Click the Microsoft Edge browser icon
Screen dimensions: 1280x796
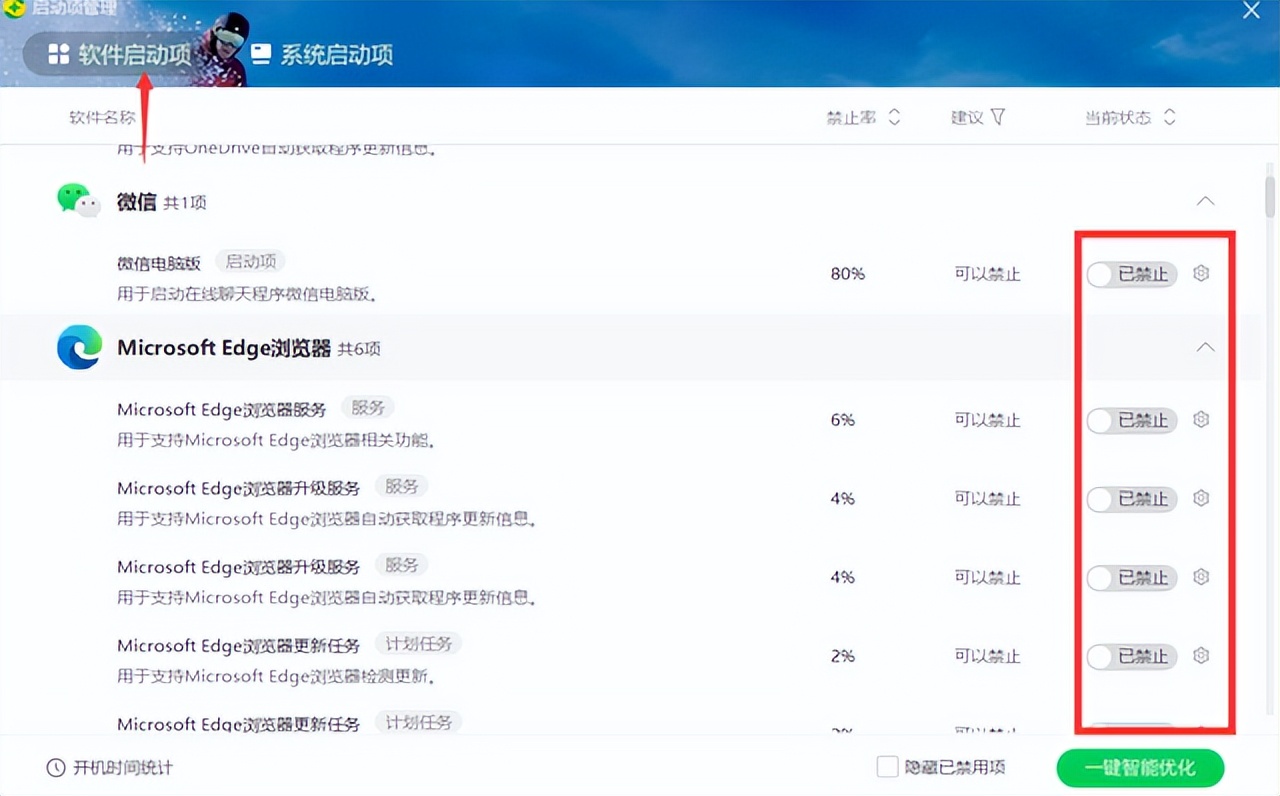click(x=75, y=347)
